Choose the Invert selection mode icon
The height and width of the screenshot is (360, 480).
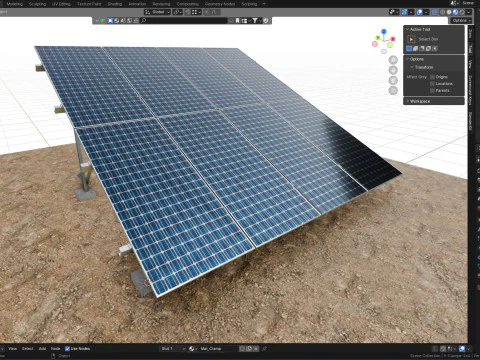click(428, 49)
